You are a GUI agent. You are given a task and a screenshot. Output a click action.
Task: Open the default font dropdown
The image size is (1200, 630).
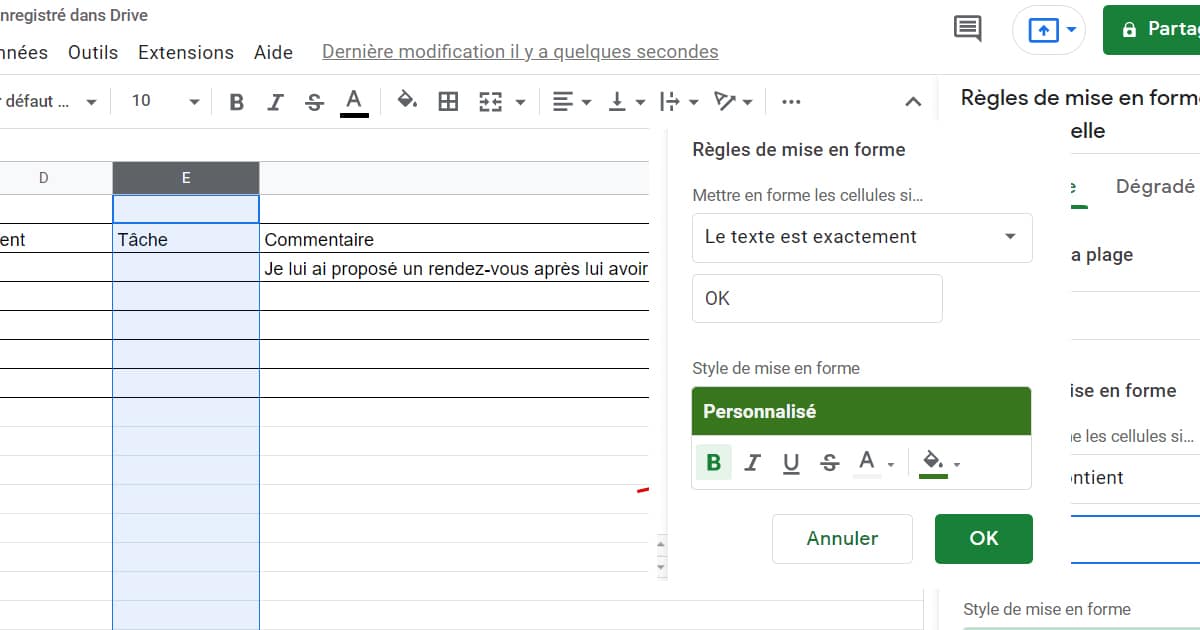pos(48,102)
